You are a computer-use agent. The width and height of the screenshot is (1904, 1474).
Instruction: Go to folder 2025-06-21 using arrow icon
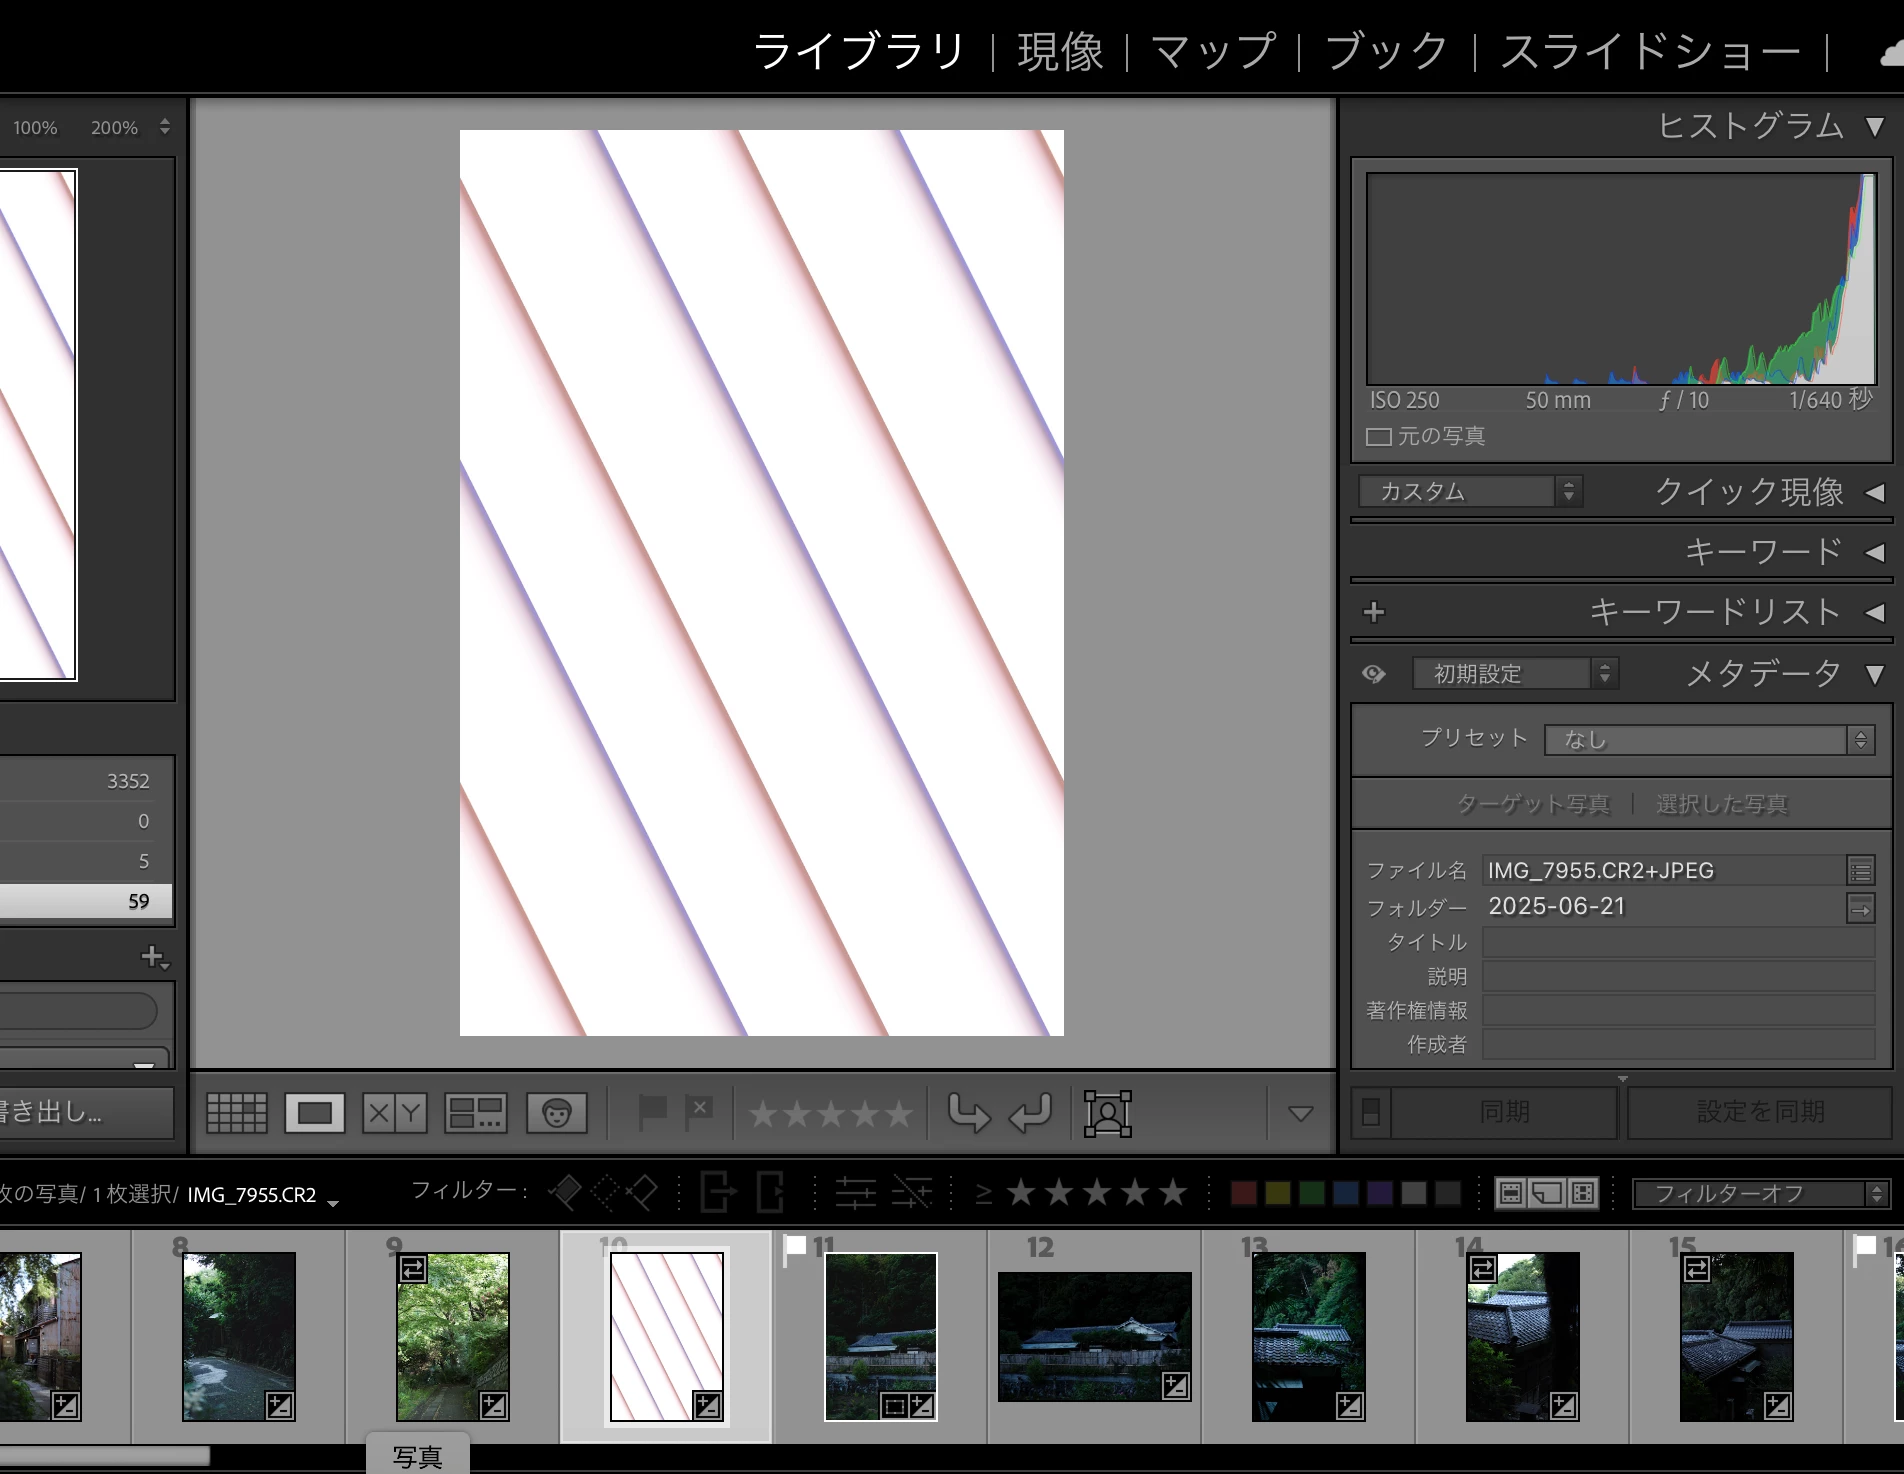[1861, 909]
